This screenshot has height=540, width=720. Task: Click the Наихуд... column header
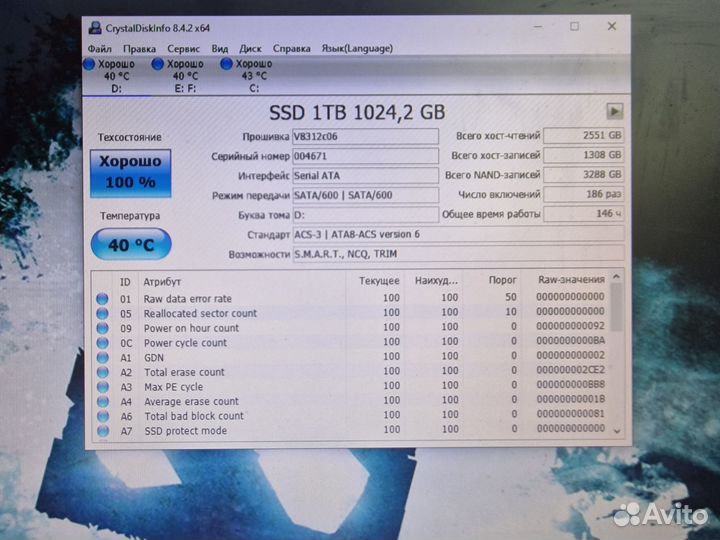436,281
